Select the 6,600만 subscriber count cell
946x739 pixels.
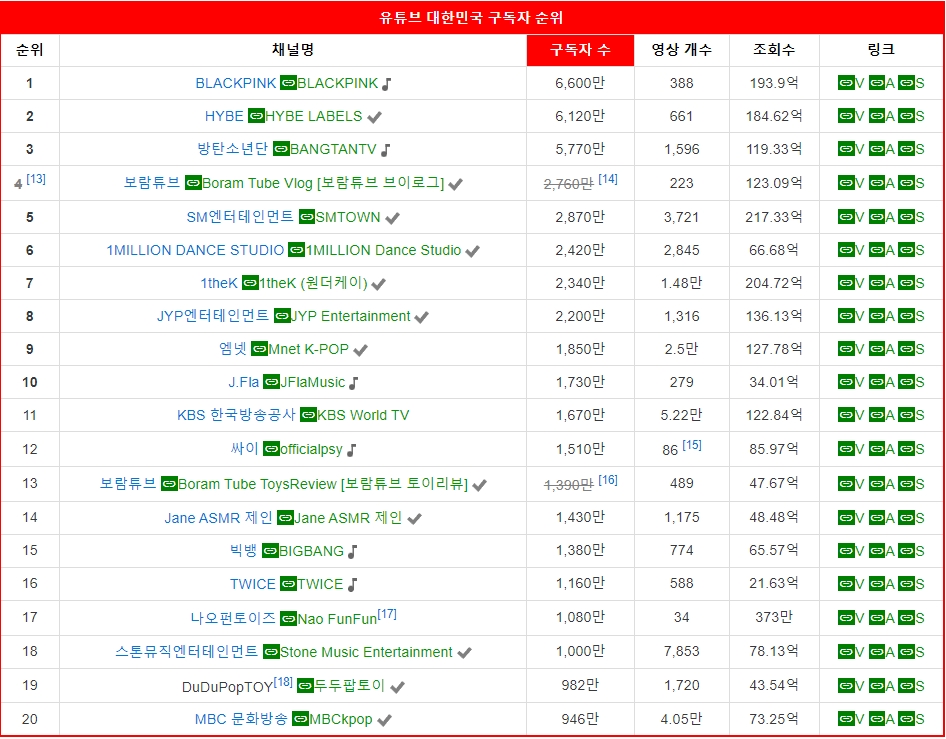pyautogui.click(x=580, y=83)
